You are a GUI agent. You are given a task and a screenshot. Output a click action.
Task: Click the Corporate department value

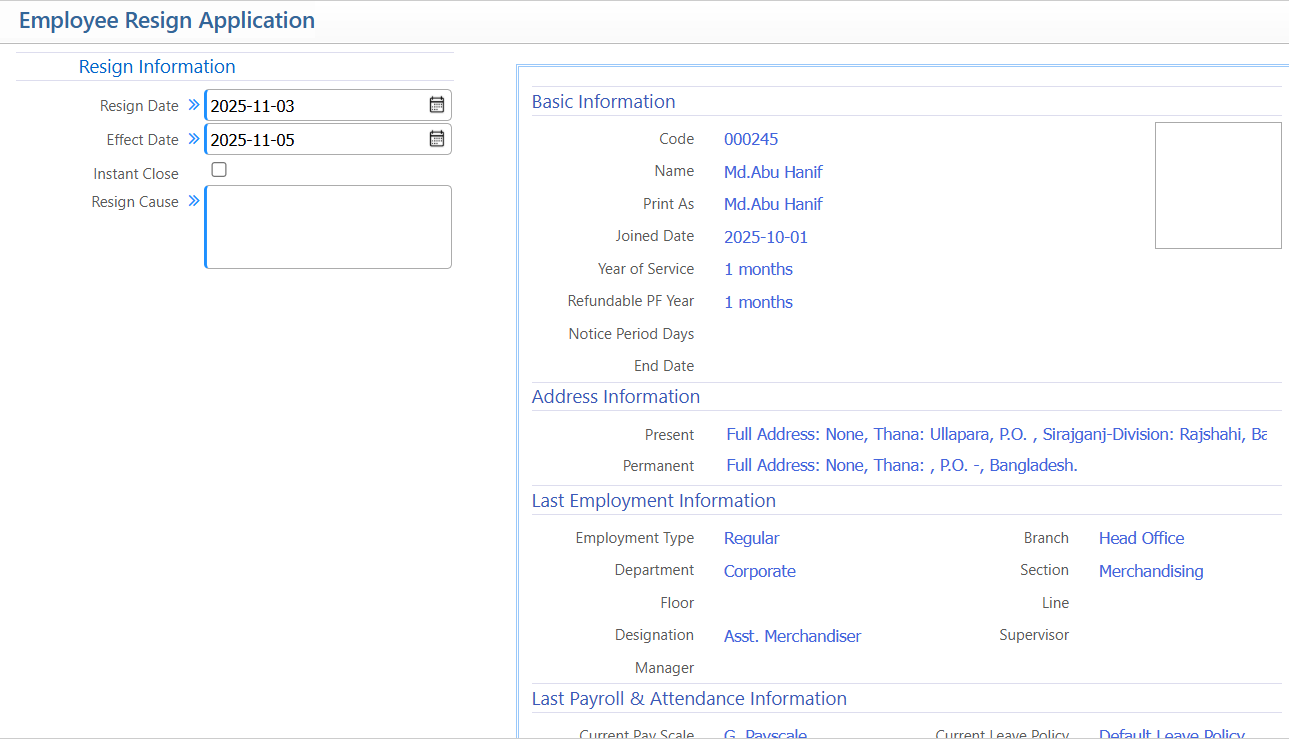(760, 571)
